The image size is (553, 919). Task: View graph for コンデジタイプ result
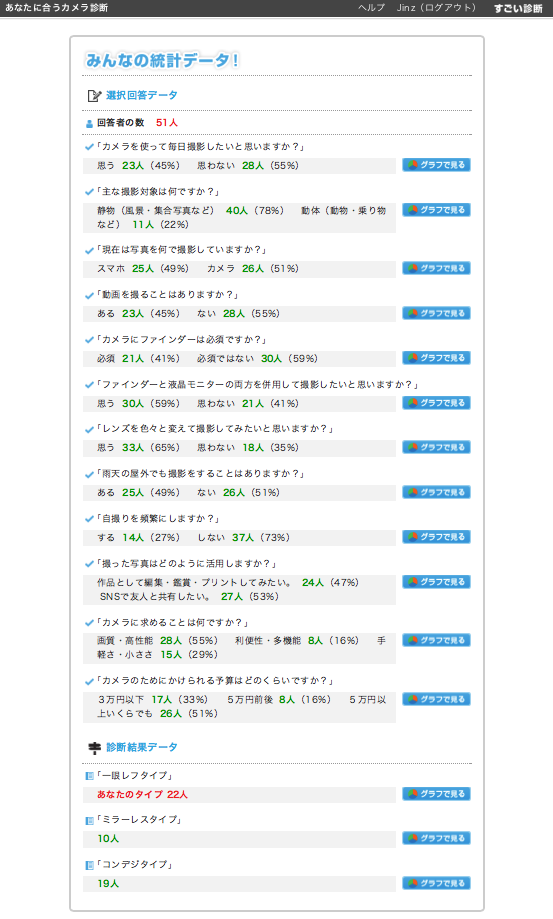click(436, 883)
